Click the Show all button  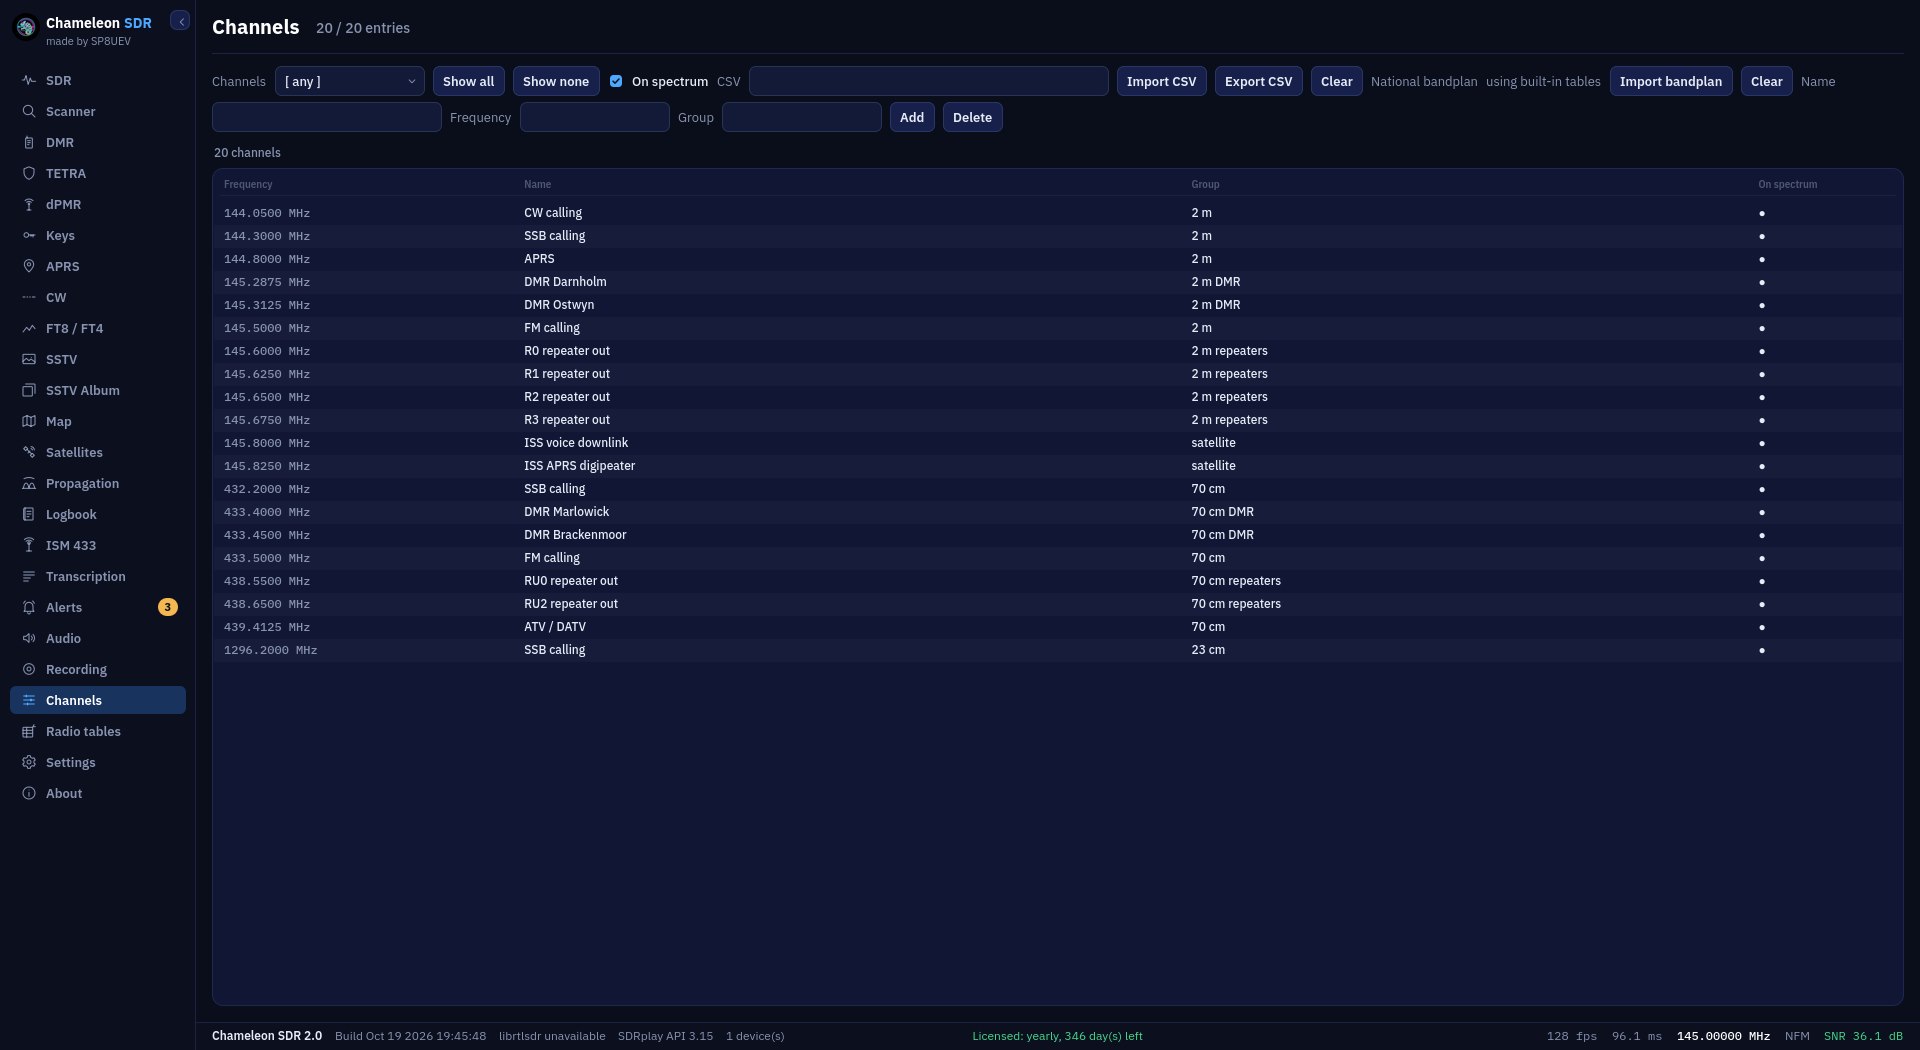(468, 81)
